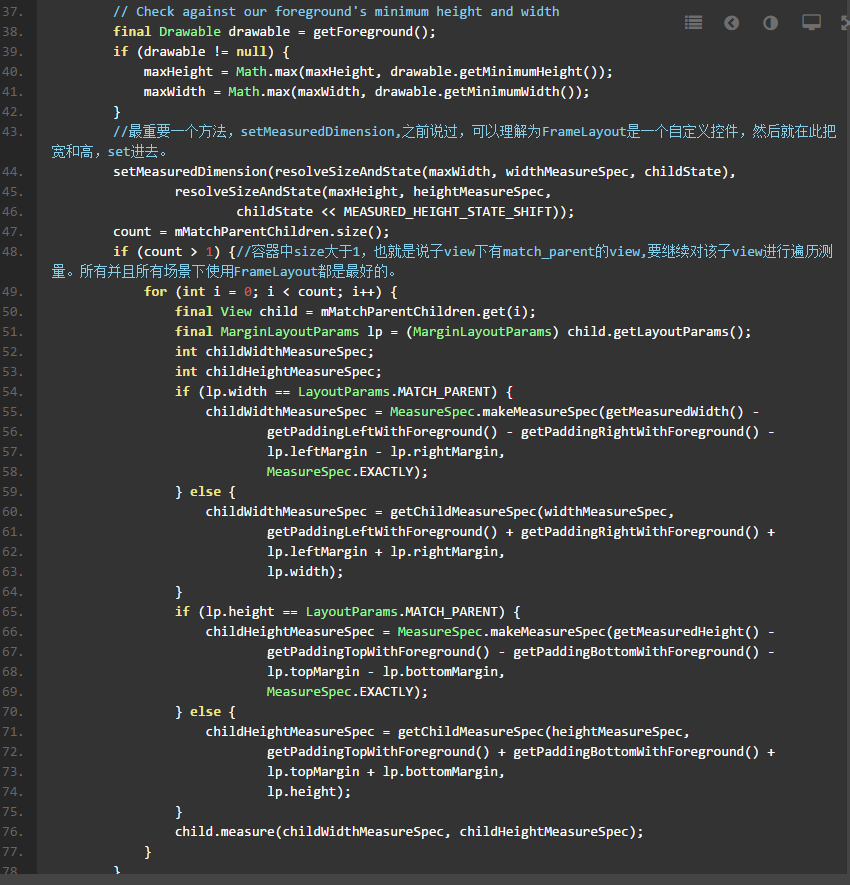This screenshot has height=885, width=850.
Task: Click the circular back arrow icon
Action: pyautogui.click(x=731, y=23)
